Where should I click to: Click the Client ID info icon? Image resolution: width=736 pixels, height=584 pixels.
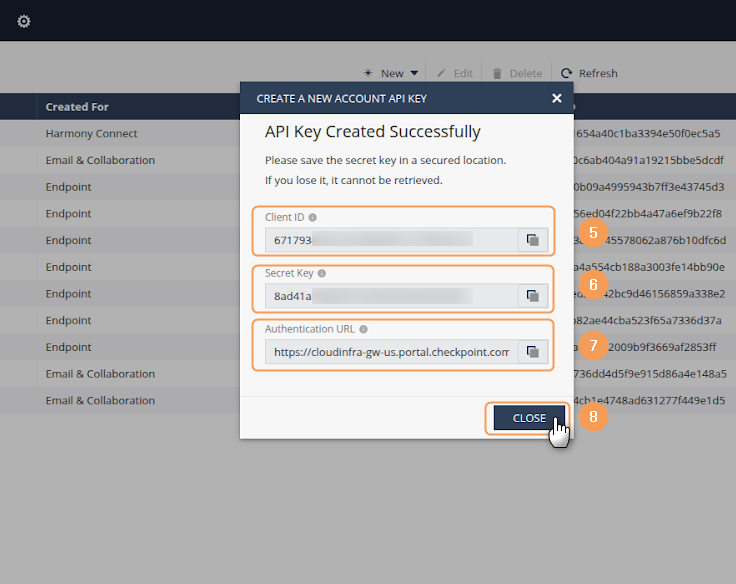(x=313, y=217)
